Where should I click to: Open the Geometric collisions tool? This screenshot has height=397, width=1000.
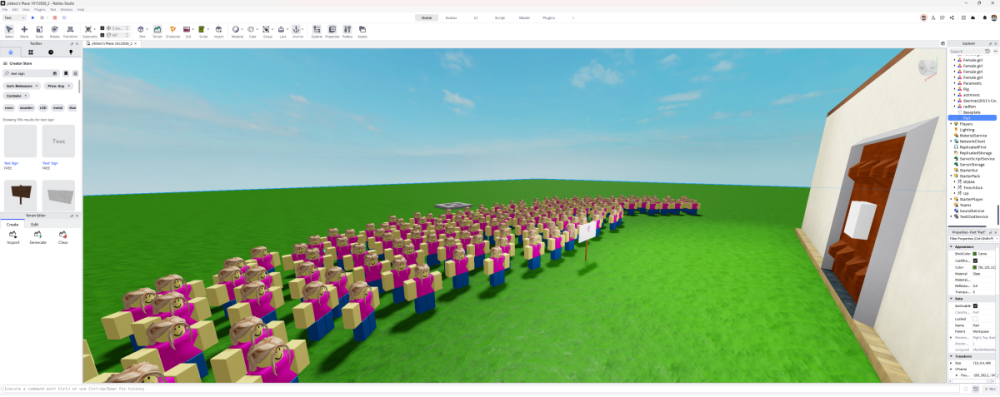89,31
